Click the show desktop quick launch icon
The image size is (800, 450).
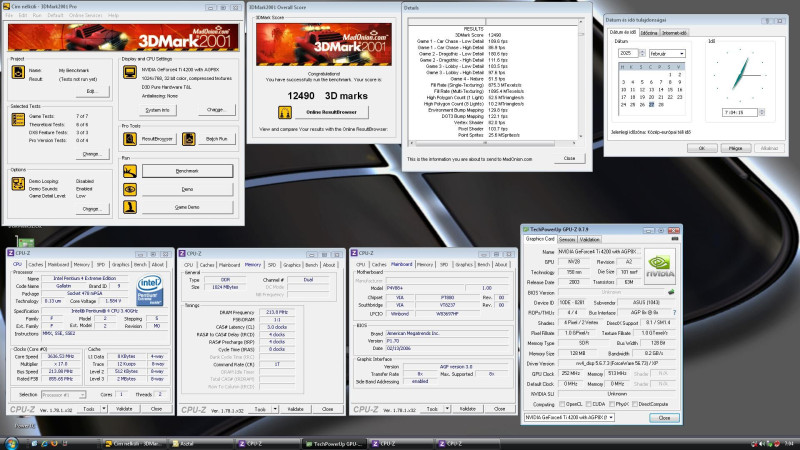click(x=35, y=444)
